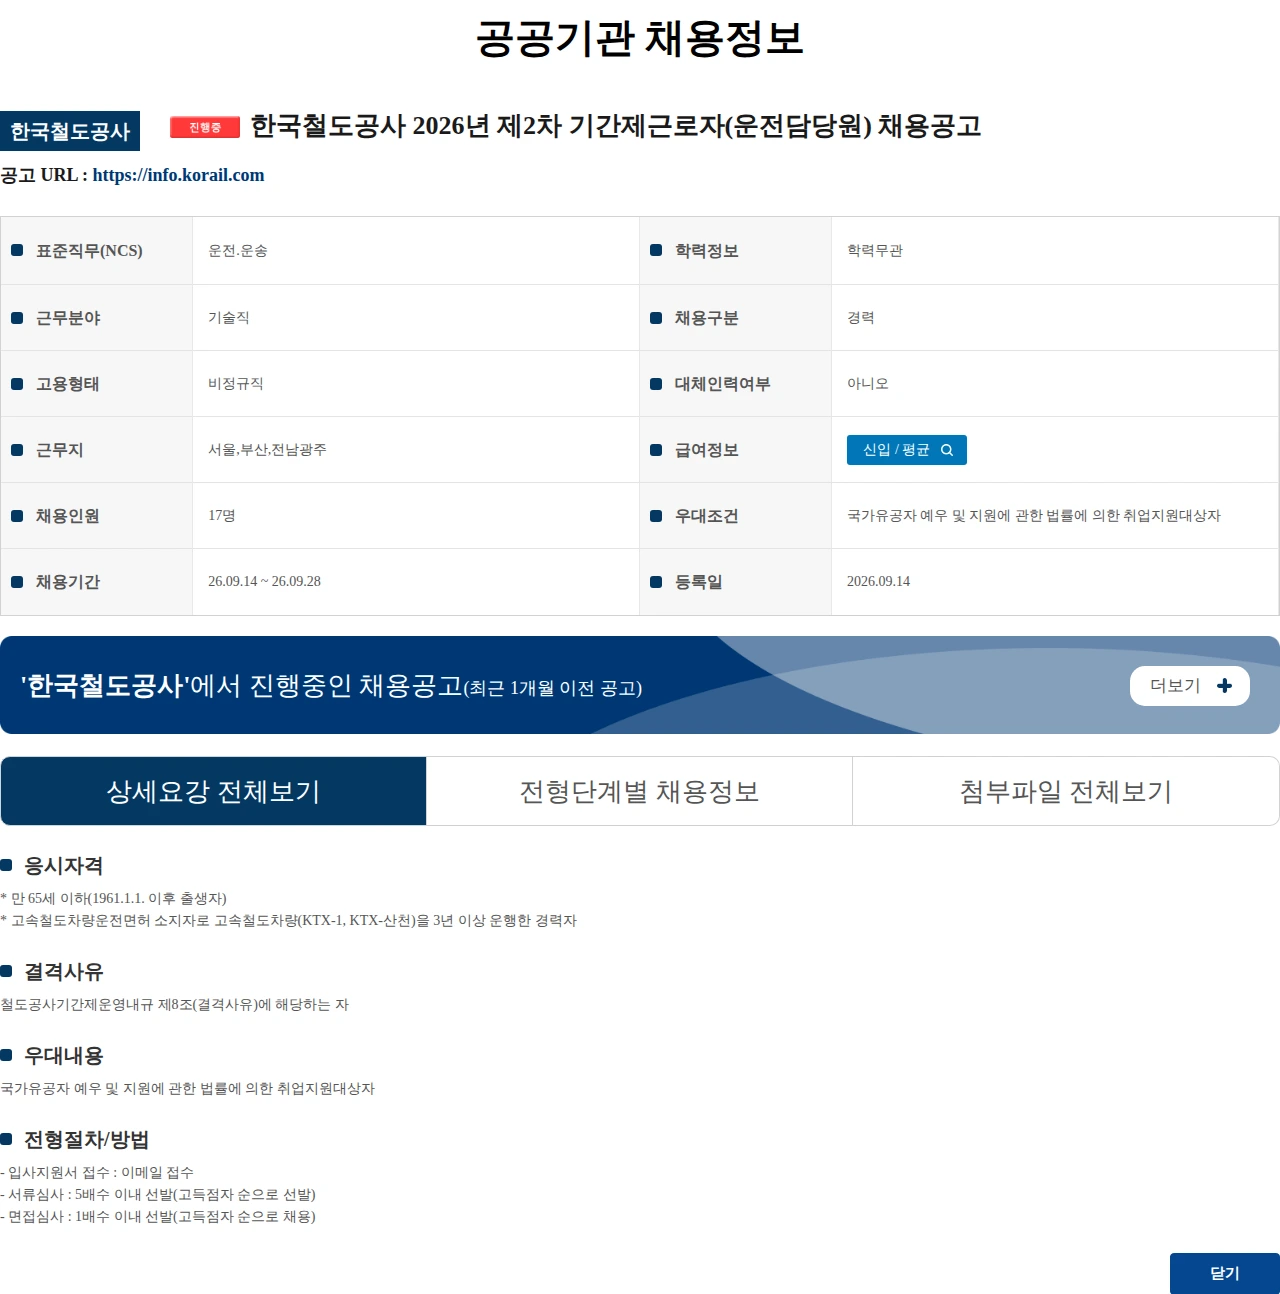Click the 한국철도공사 organization badge
The width and height of the screenshot is (1280, 1294).
coord(70,131)
